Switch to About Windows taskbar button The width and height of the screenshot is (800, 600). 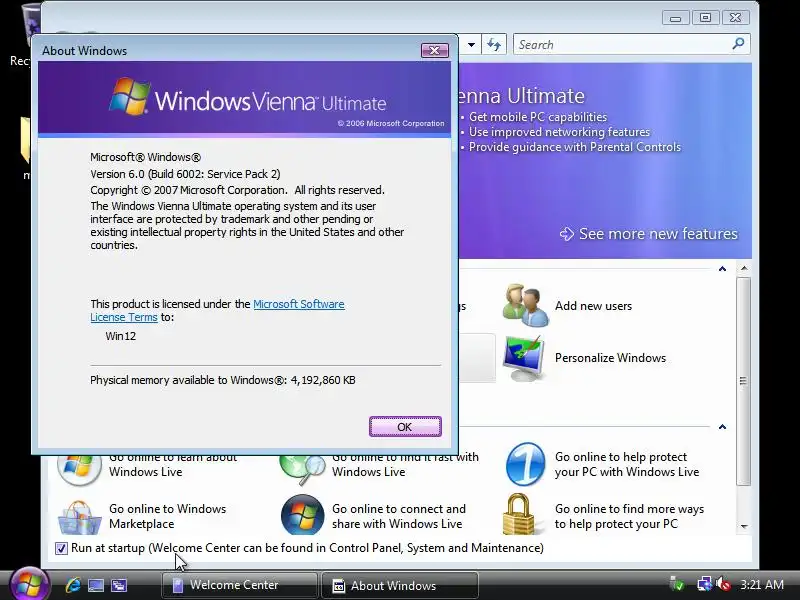400,585
